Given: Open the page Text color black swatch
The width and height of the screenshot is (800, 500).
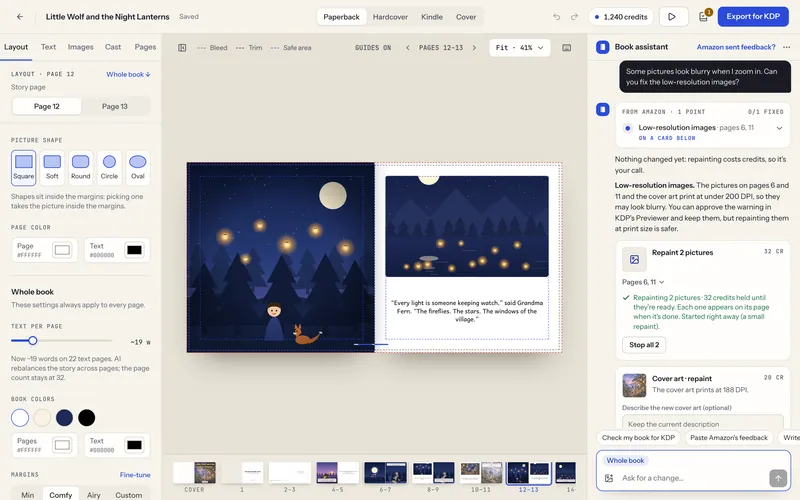Looking at the screenshot, I should [x=134, y=250].
